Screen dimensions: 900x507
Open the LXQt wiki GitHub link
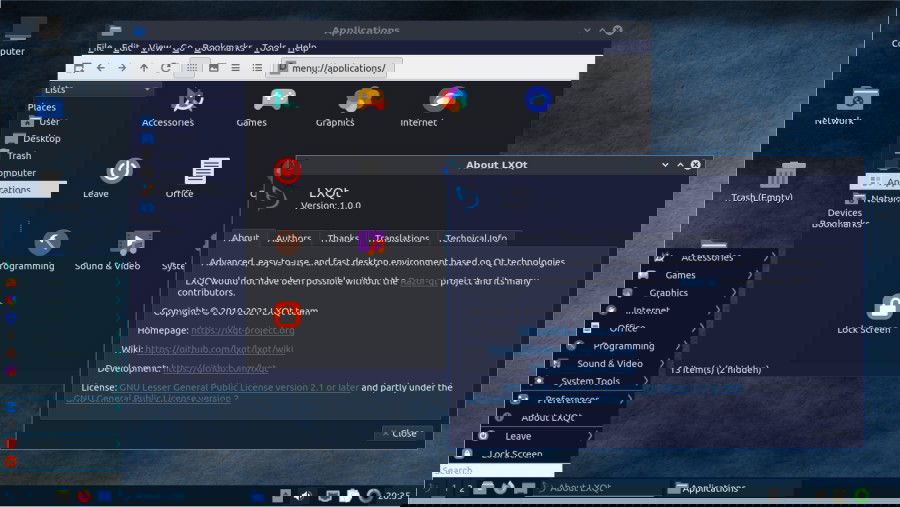pos(219,349)
